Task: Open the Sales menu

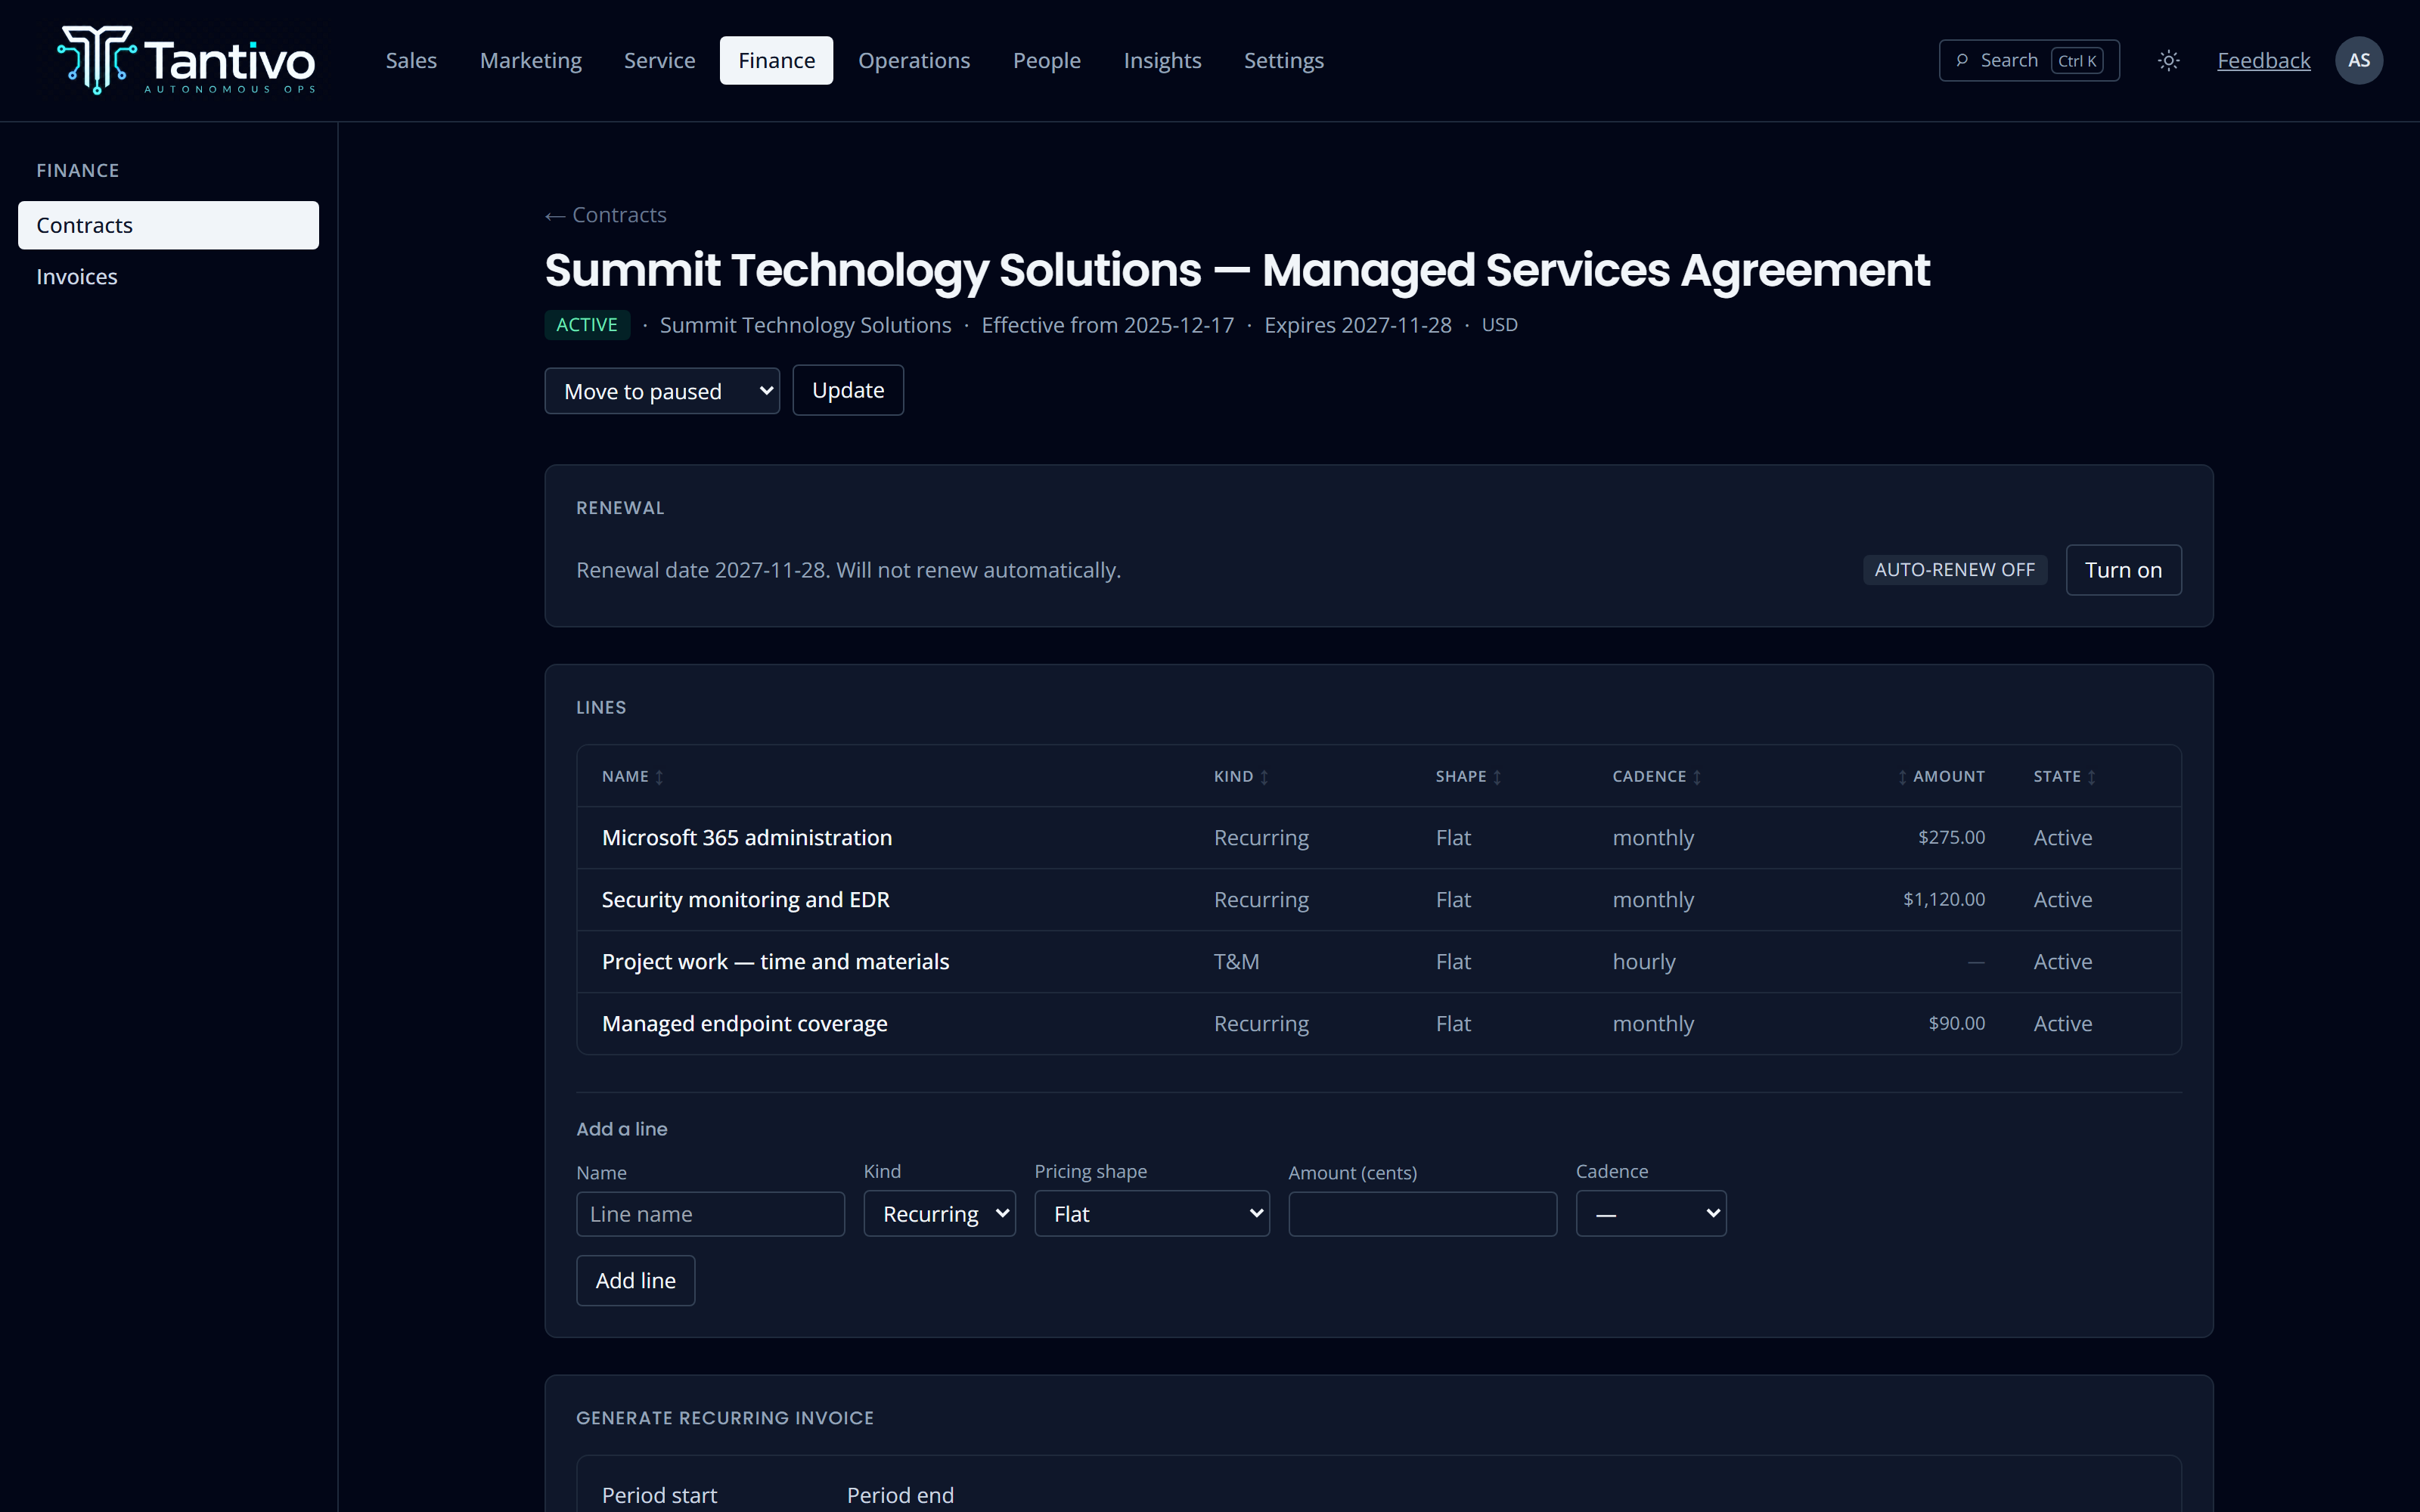Action: pos(411,61)
